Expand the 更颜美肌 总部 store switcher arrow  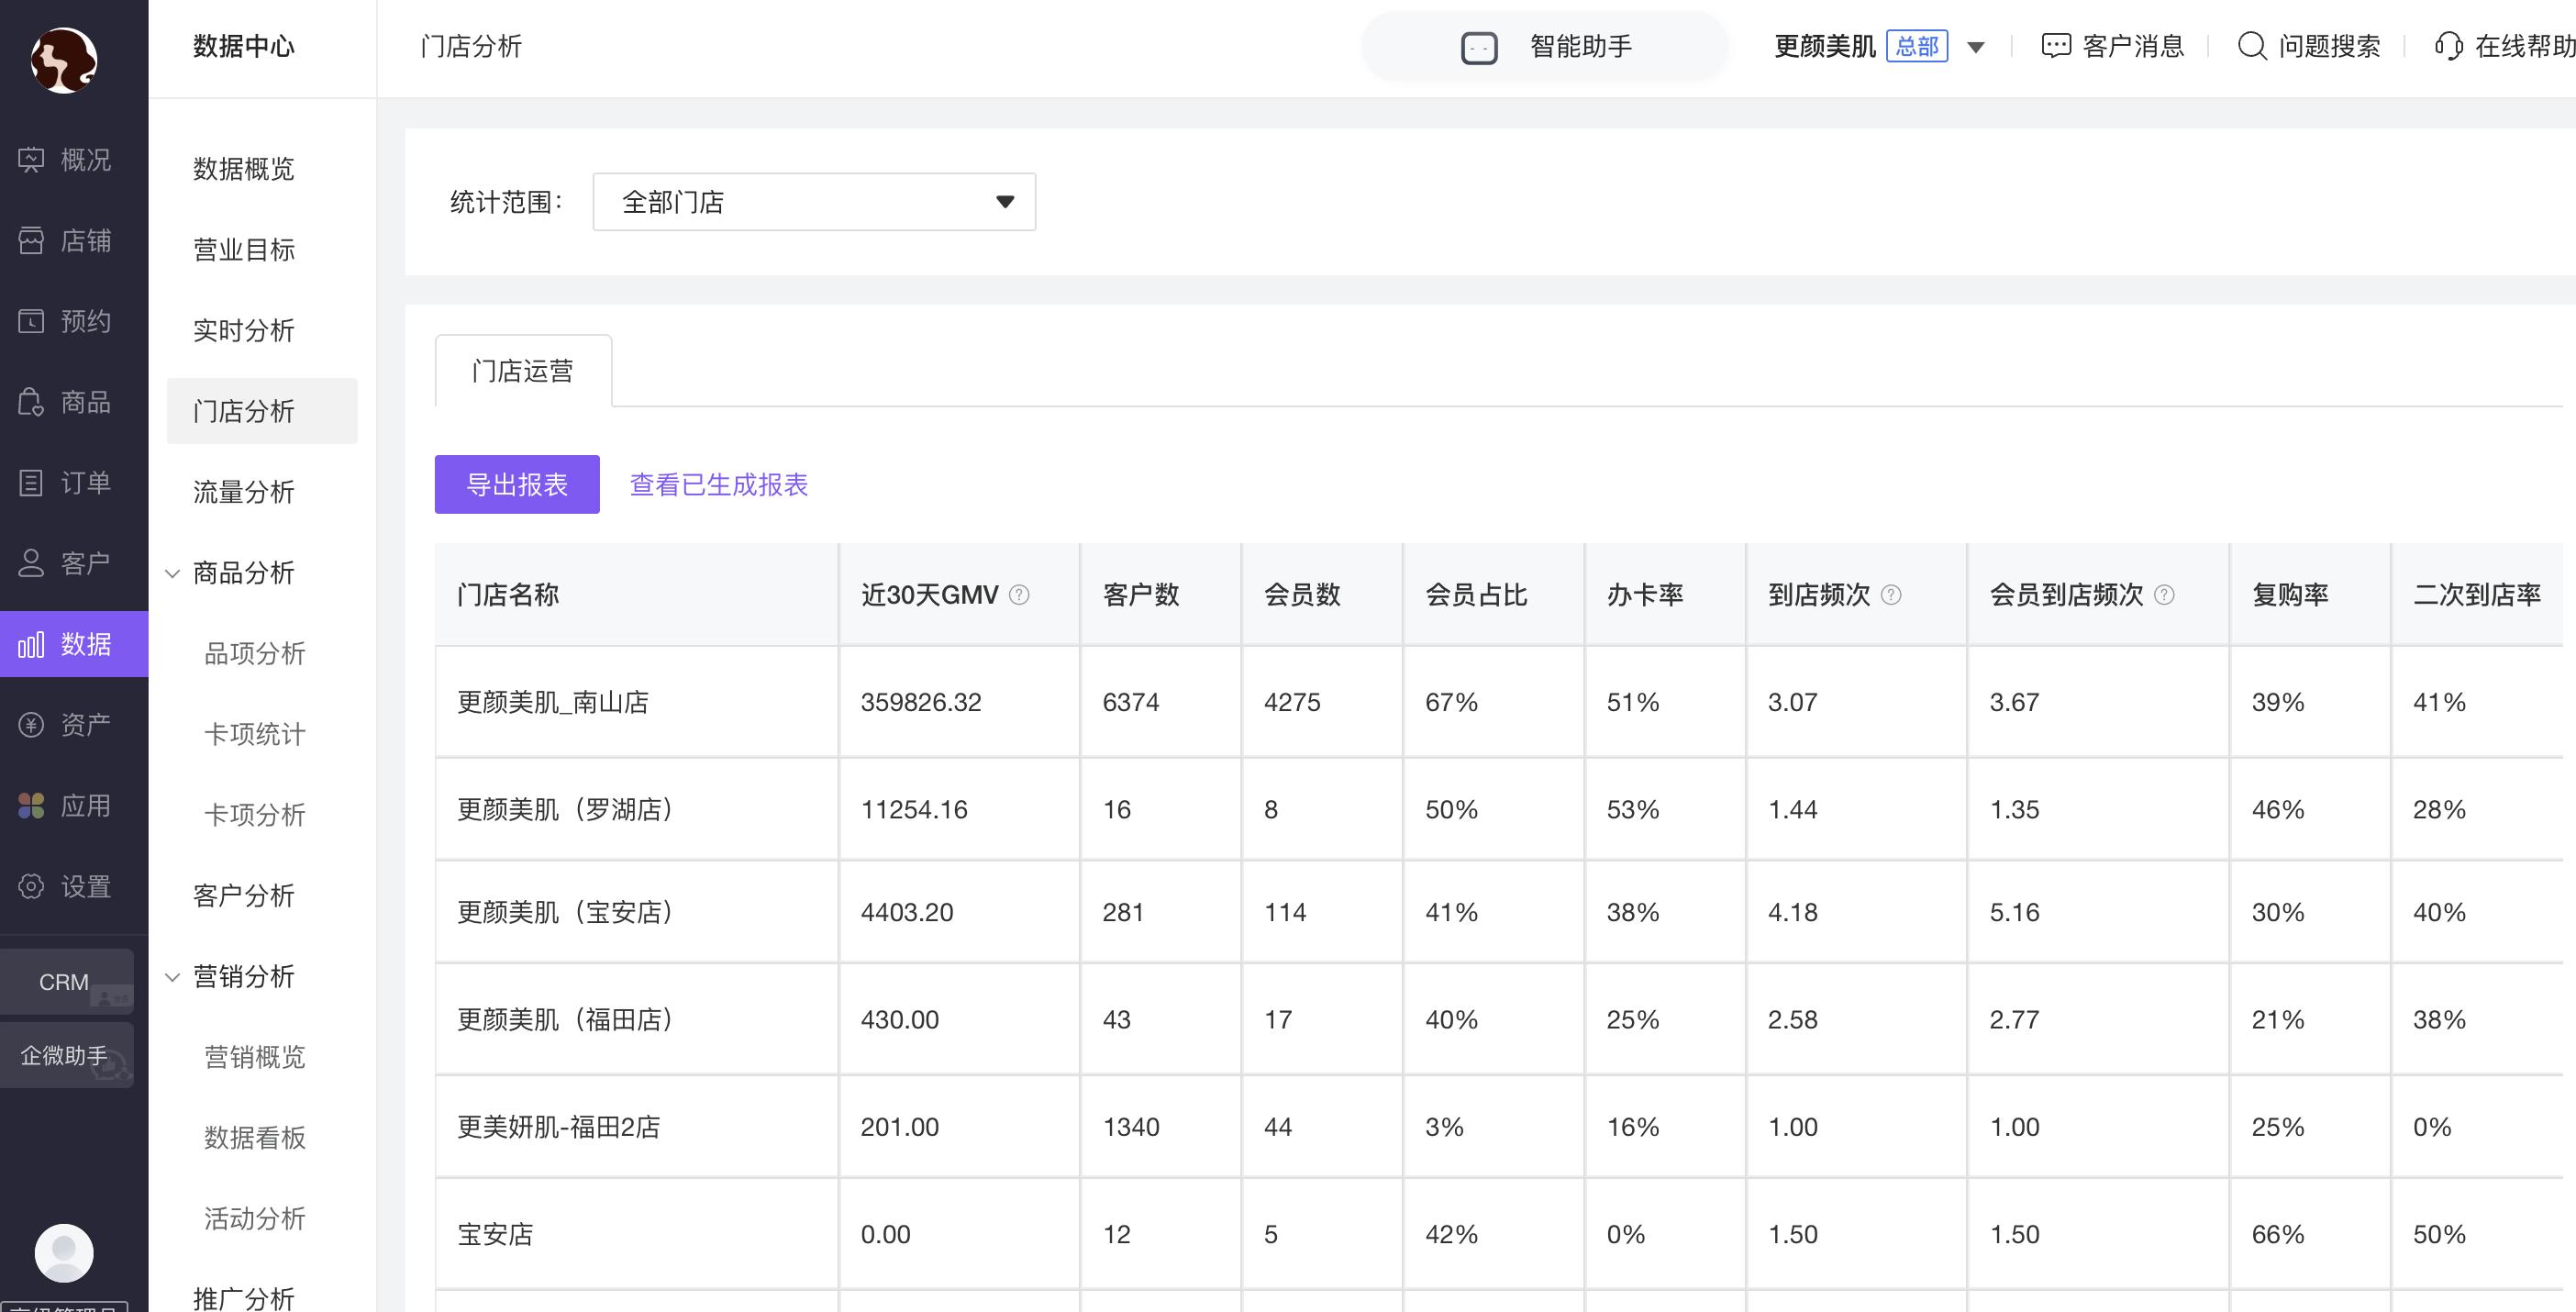click(x=1976, y=47)
